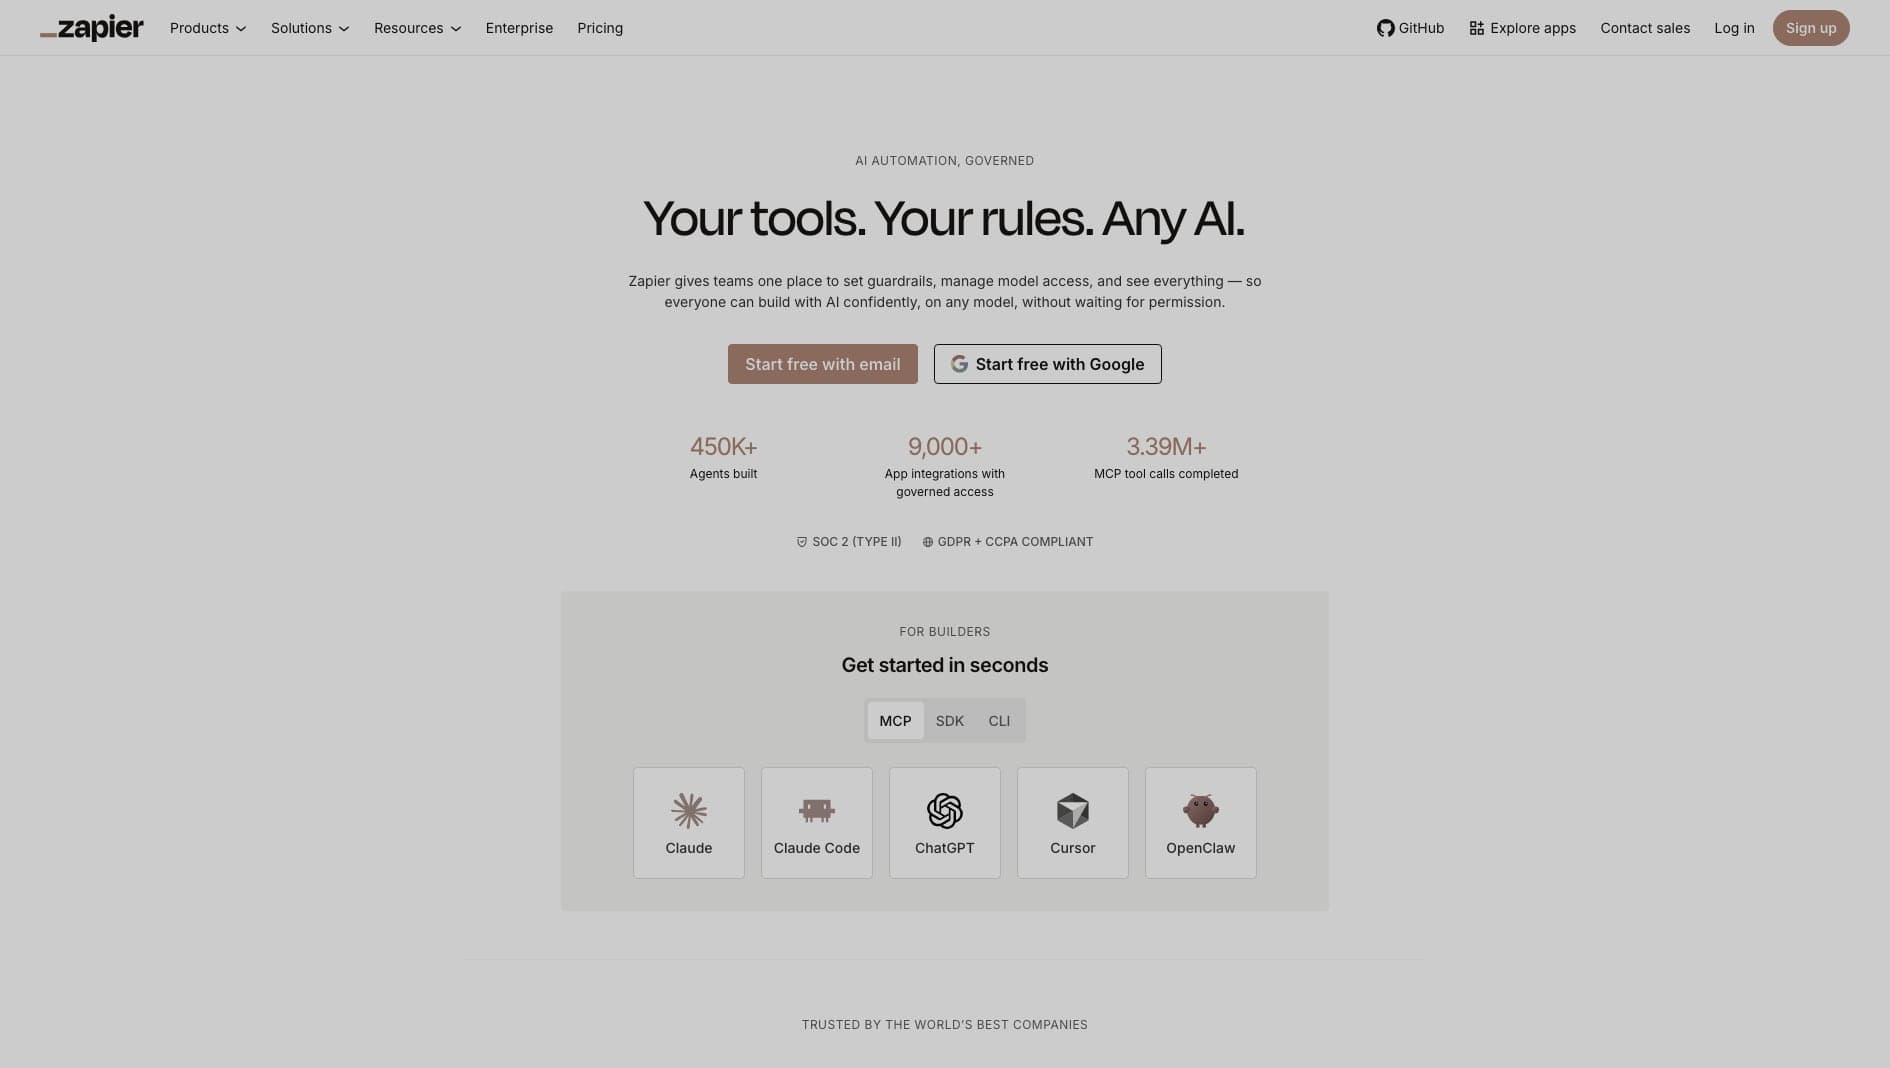Click the GDPR globe icon
1890x1068 pixels.
(x=928, y=542)
